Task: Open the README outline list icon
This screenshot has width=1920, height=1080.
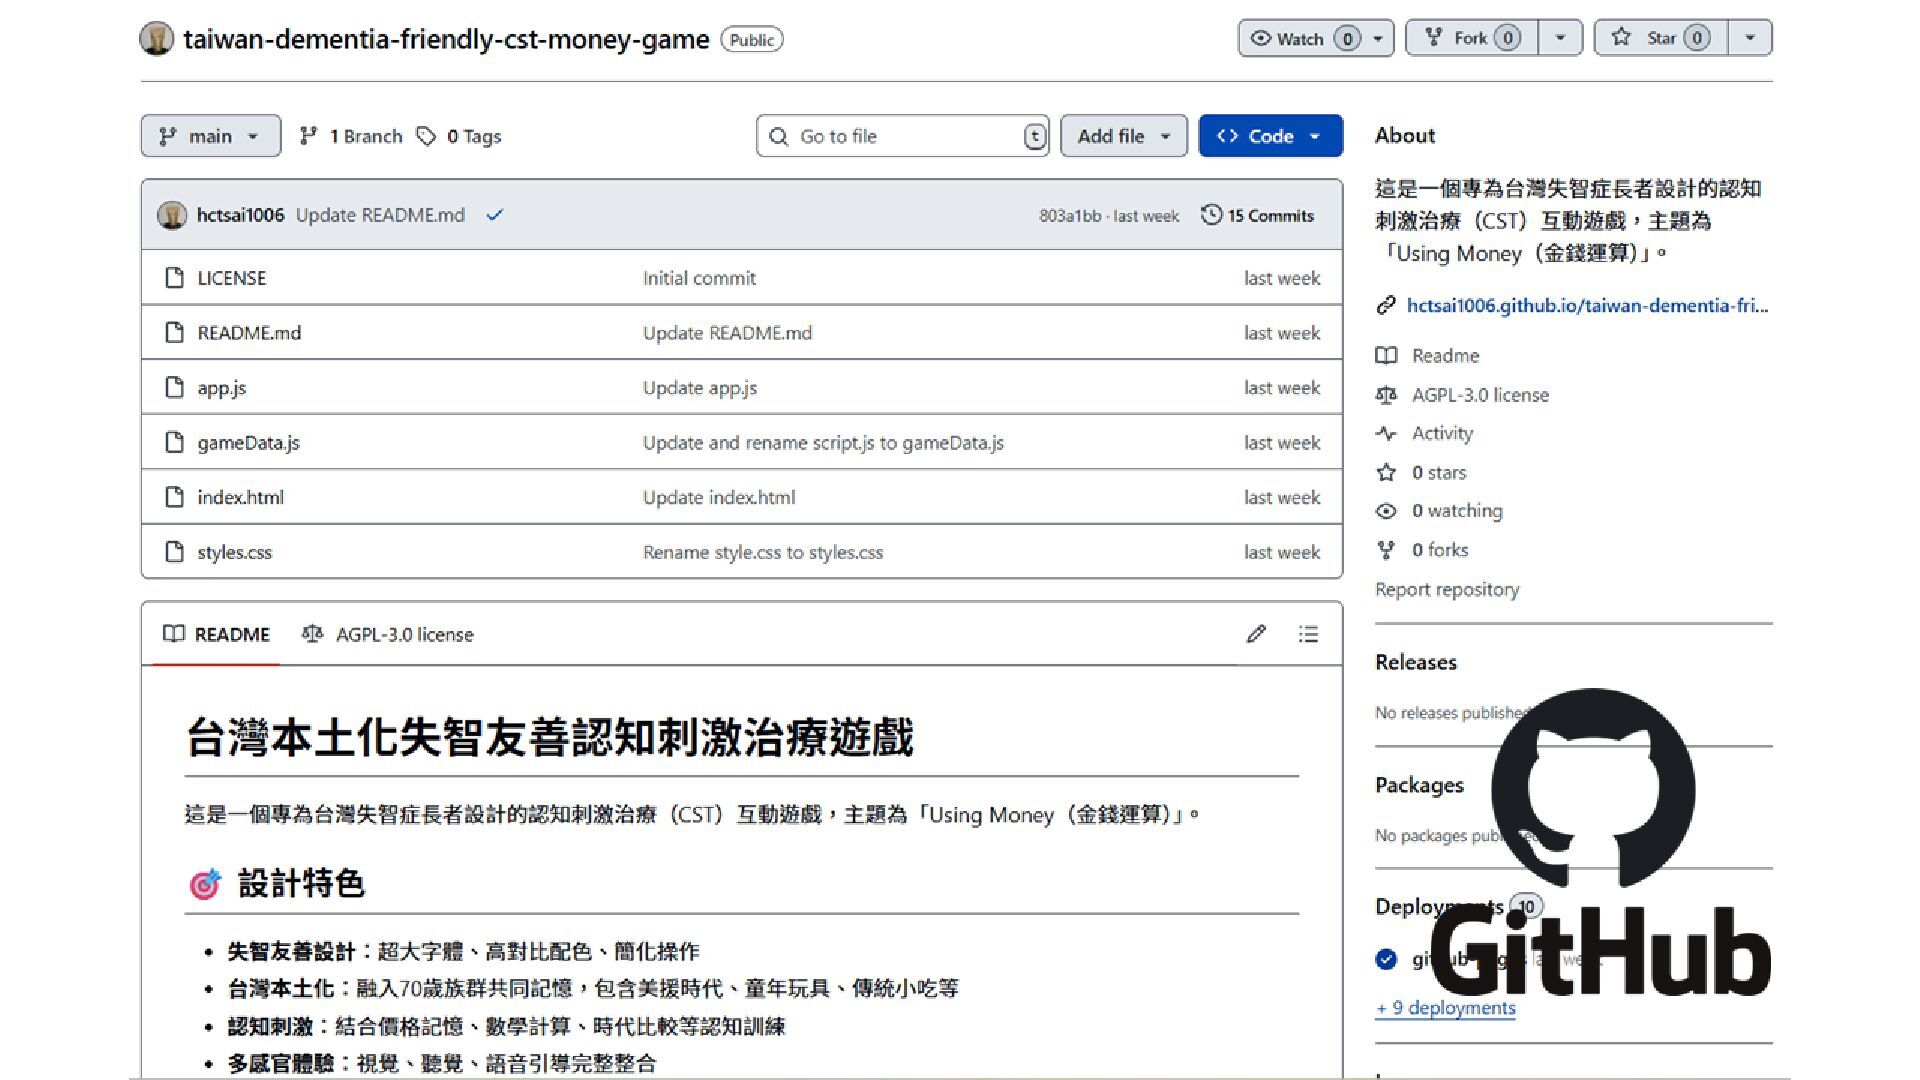Action: (1308, 634)
